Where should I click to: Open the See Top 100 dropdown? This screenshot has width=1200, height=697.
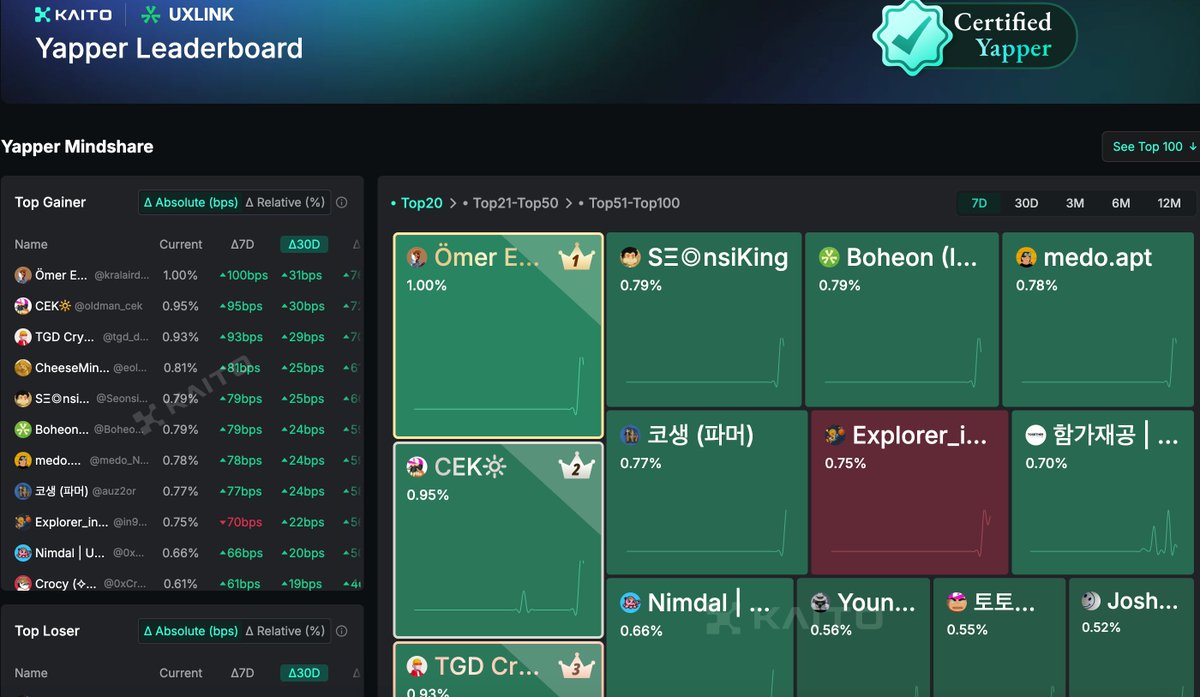[1154, 147]
